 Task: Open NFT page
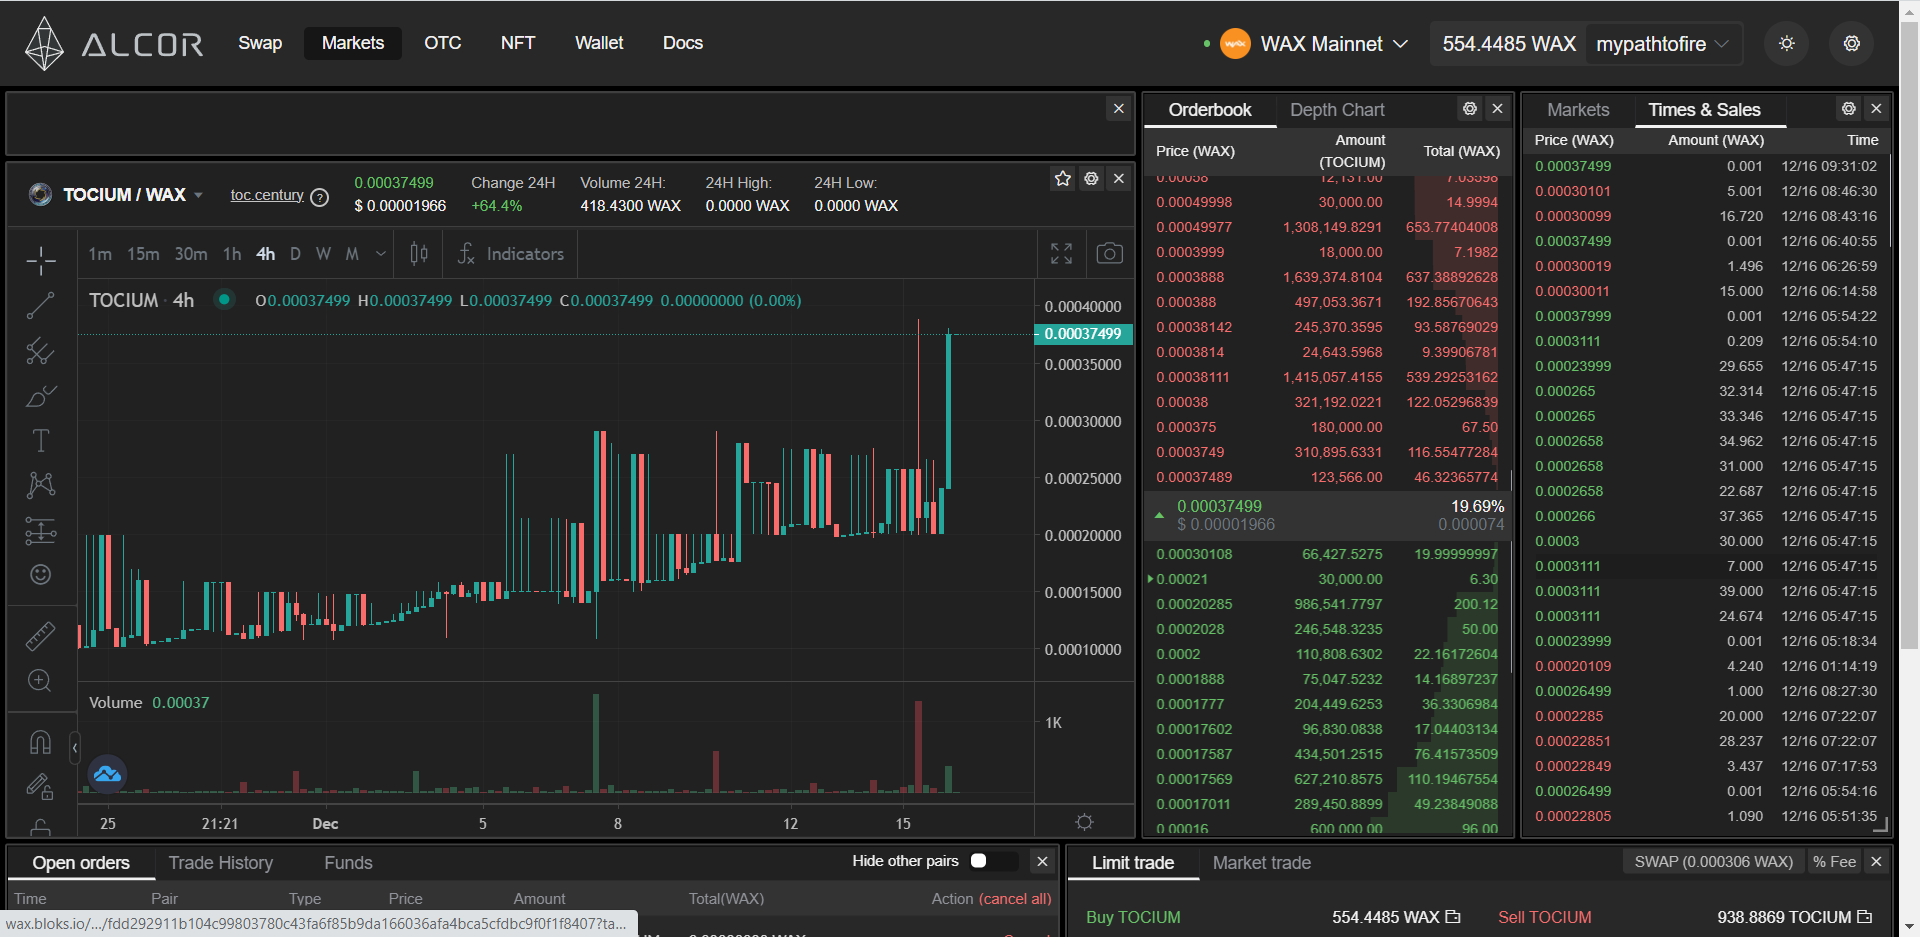pos(518,43)
